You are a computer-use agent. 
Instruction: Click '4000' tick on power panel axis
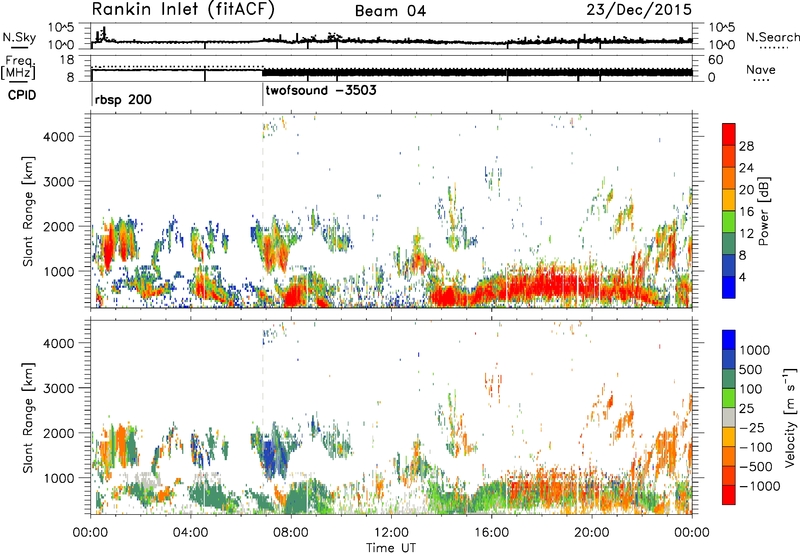(59, 137)
